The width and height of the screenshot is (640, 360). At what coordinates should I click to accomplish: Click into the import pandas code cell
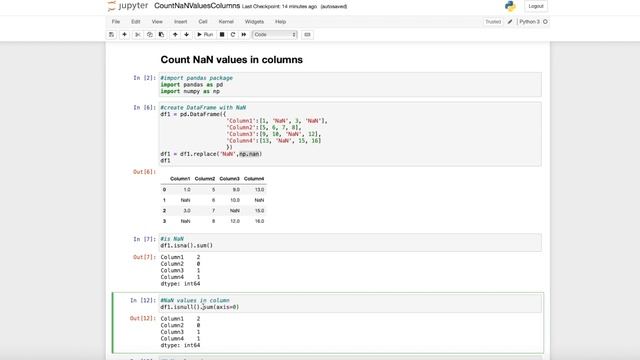(x=350, y=84)
